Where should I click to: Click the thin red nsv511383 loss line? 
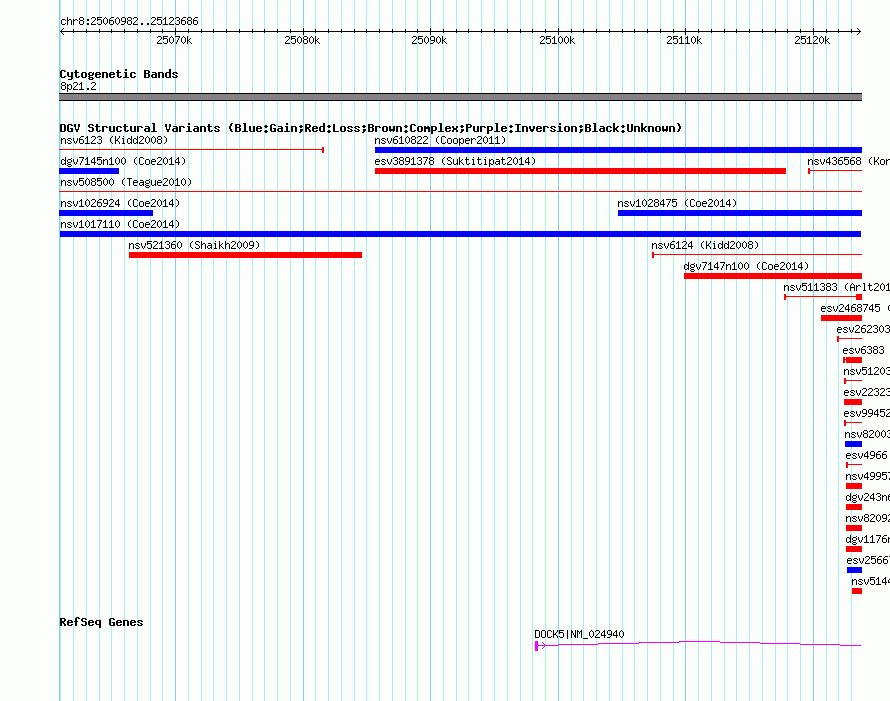pos(820,297)
